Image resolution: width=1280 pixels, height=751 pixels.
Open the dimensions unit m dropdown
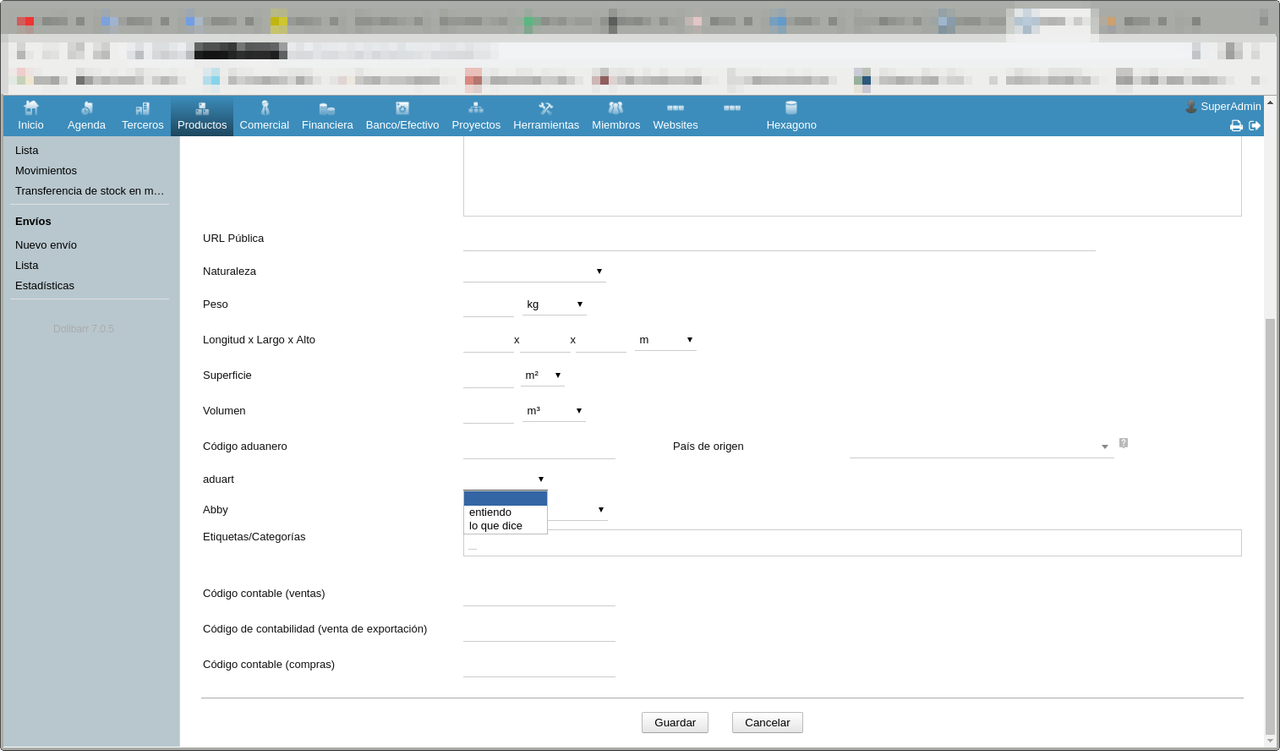tap(665, 340)
